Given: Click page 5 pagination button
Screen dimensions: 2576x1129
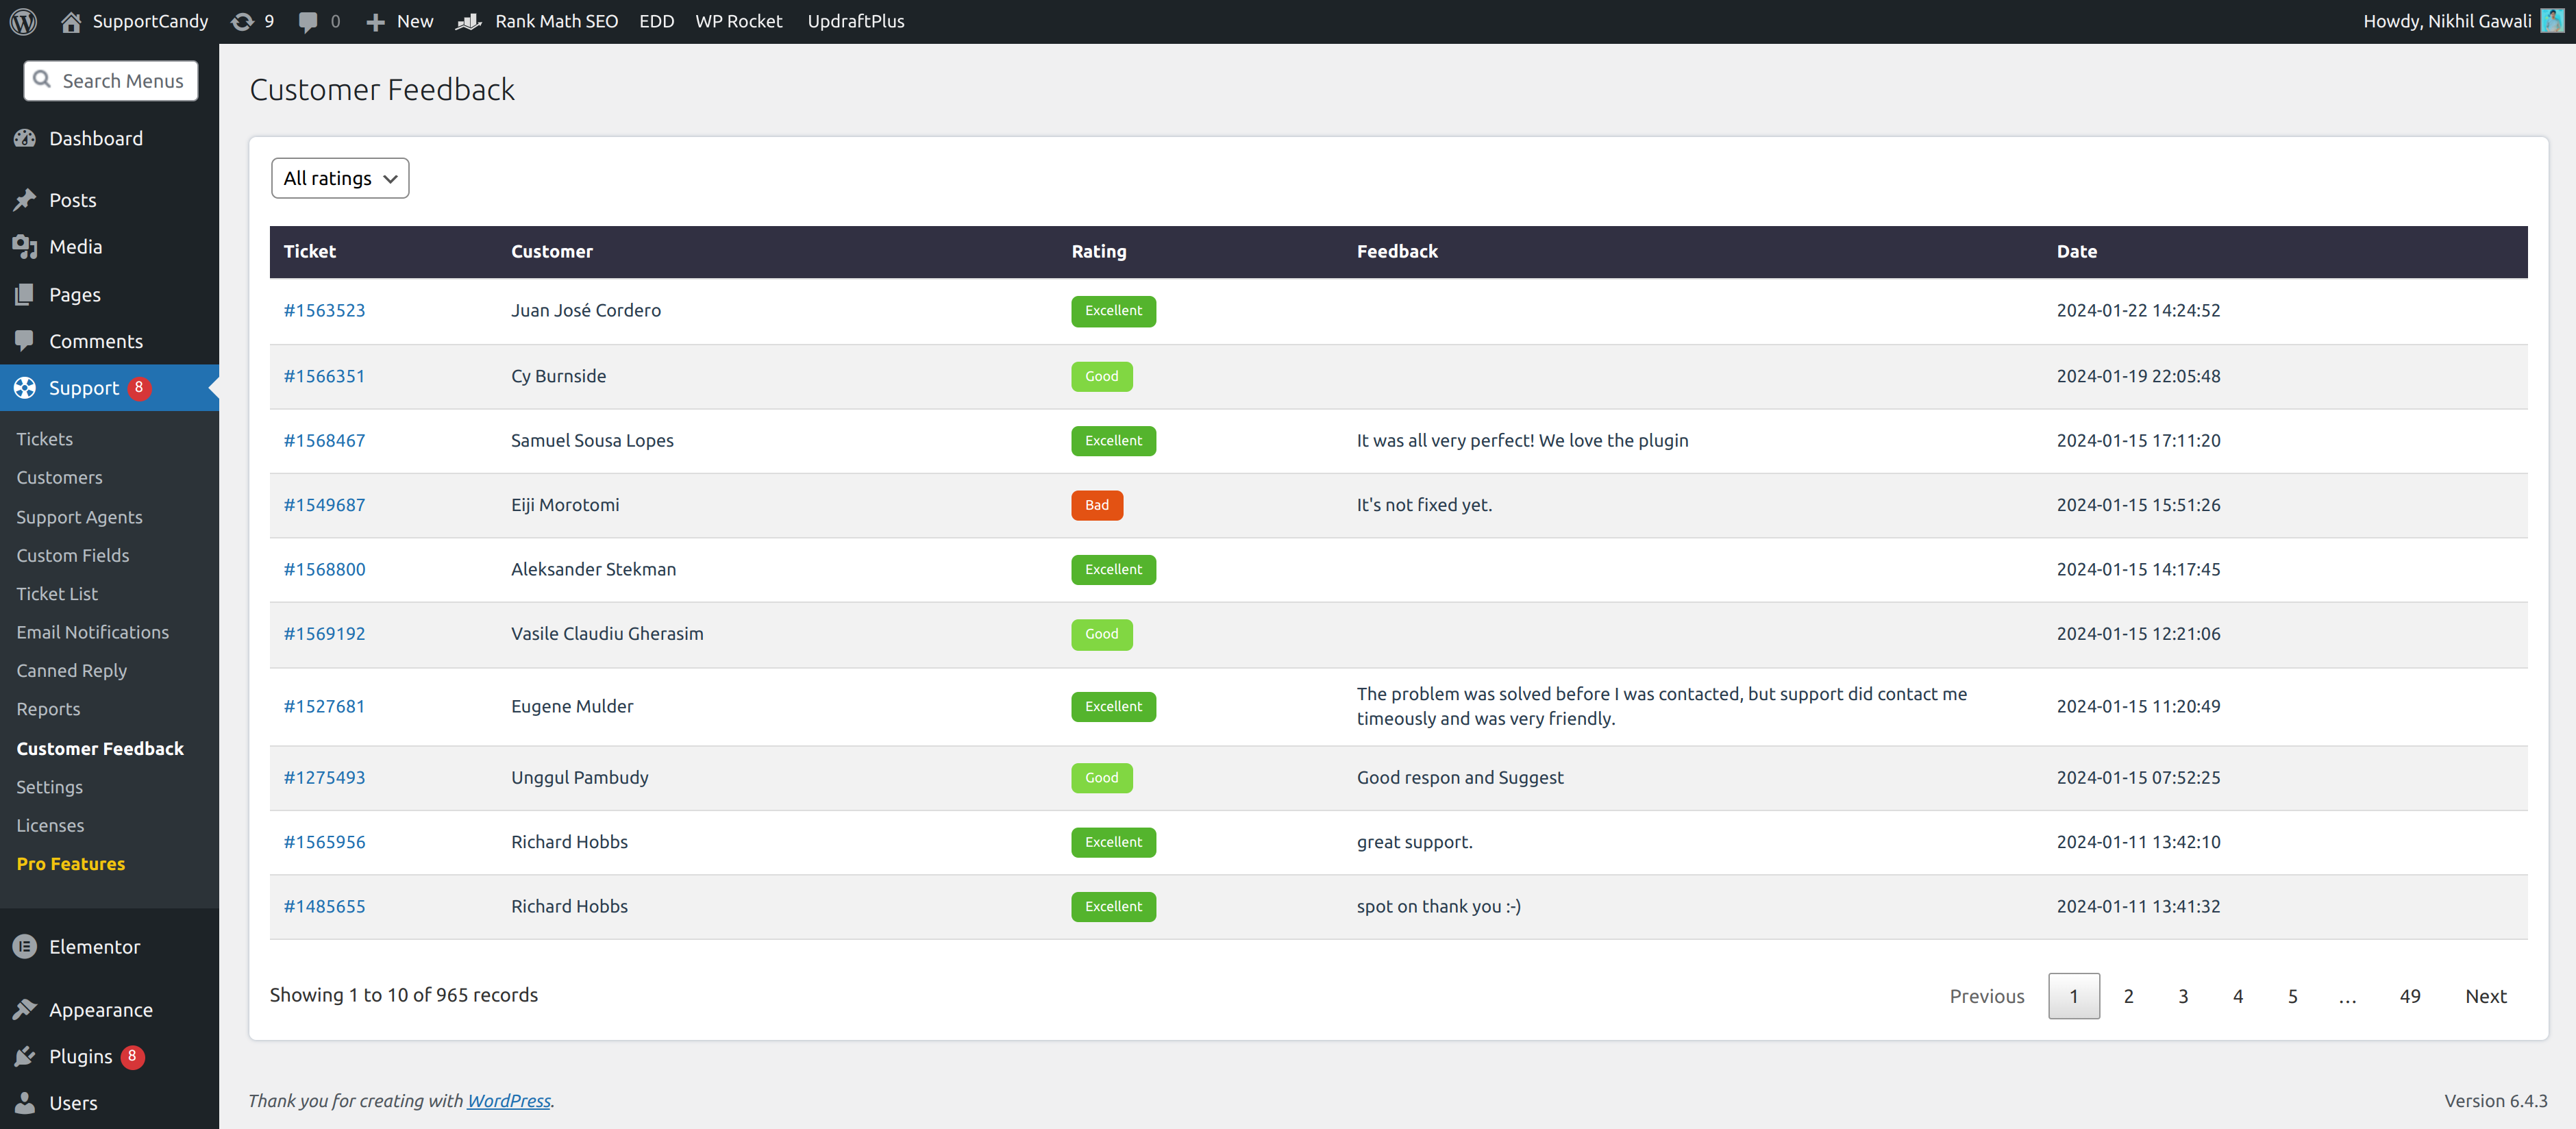Looking at the screenshot, I should [2292, 994].
